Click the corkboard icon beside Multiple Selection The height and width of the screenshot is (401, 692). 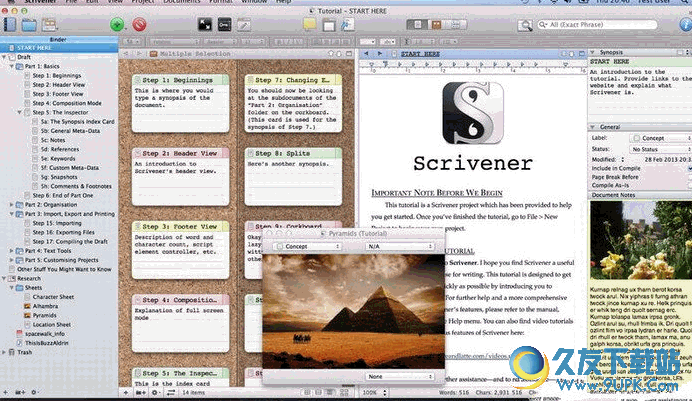pos(154,54)
